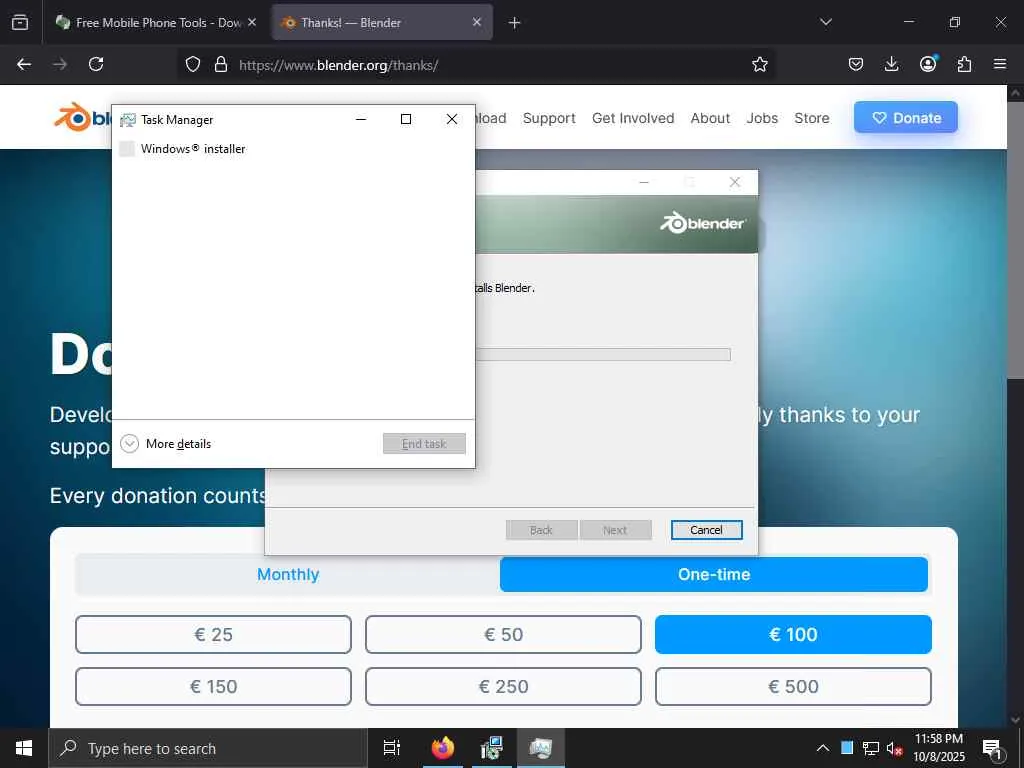Reload the current Blender page
Screen dimensions: 1024x768
point(96,64)
